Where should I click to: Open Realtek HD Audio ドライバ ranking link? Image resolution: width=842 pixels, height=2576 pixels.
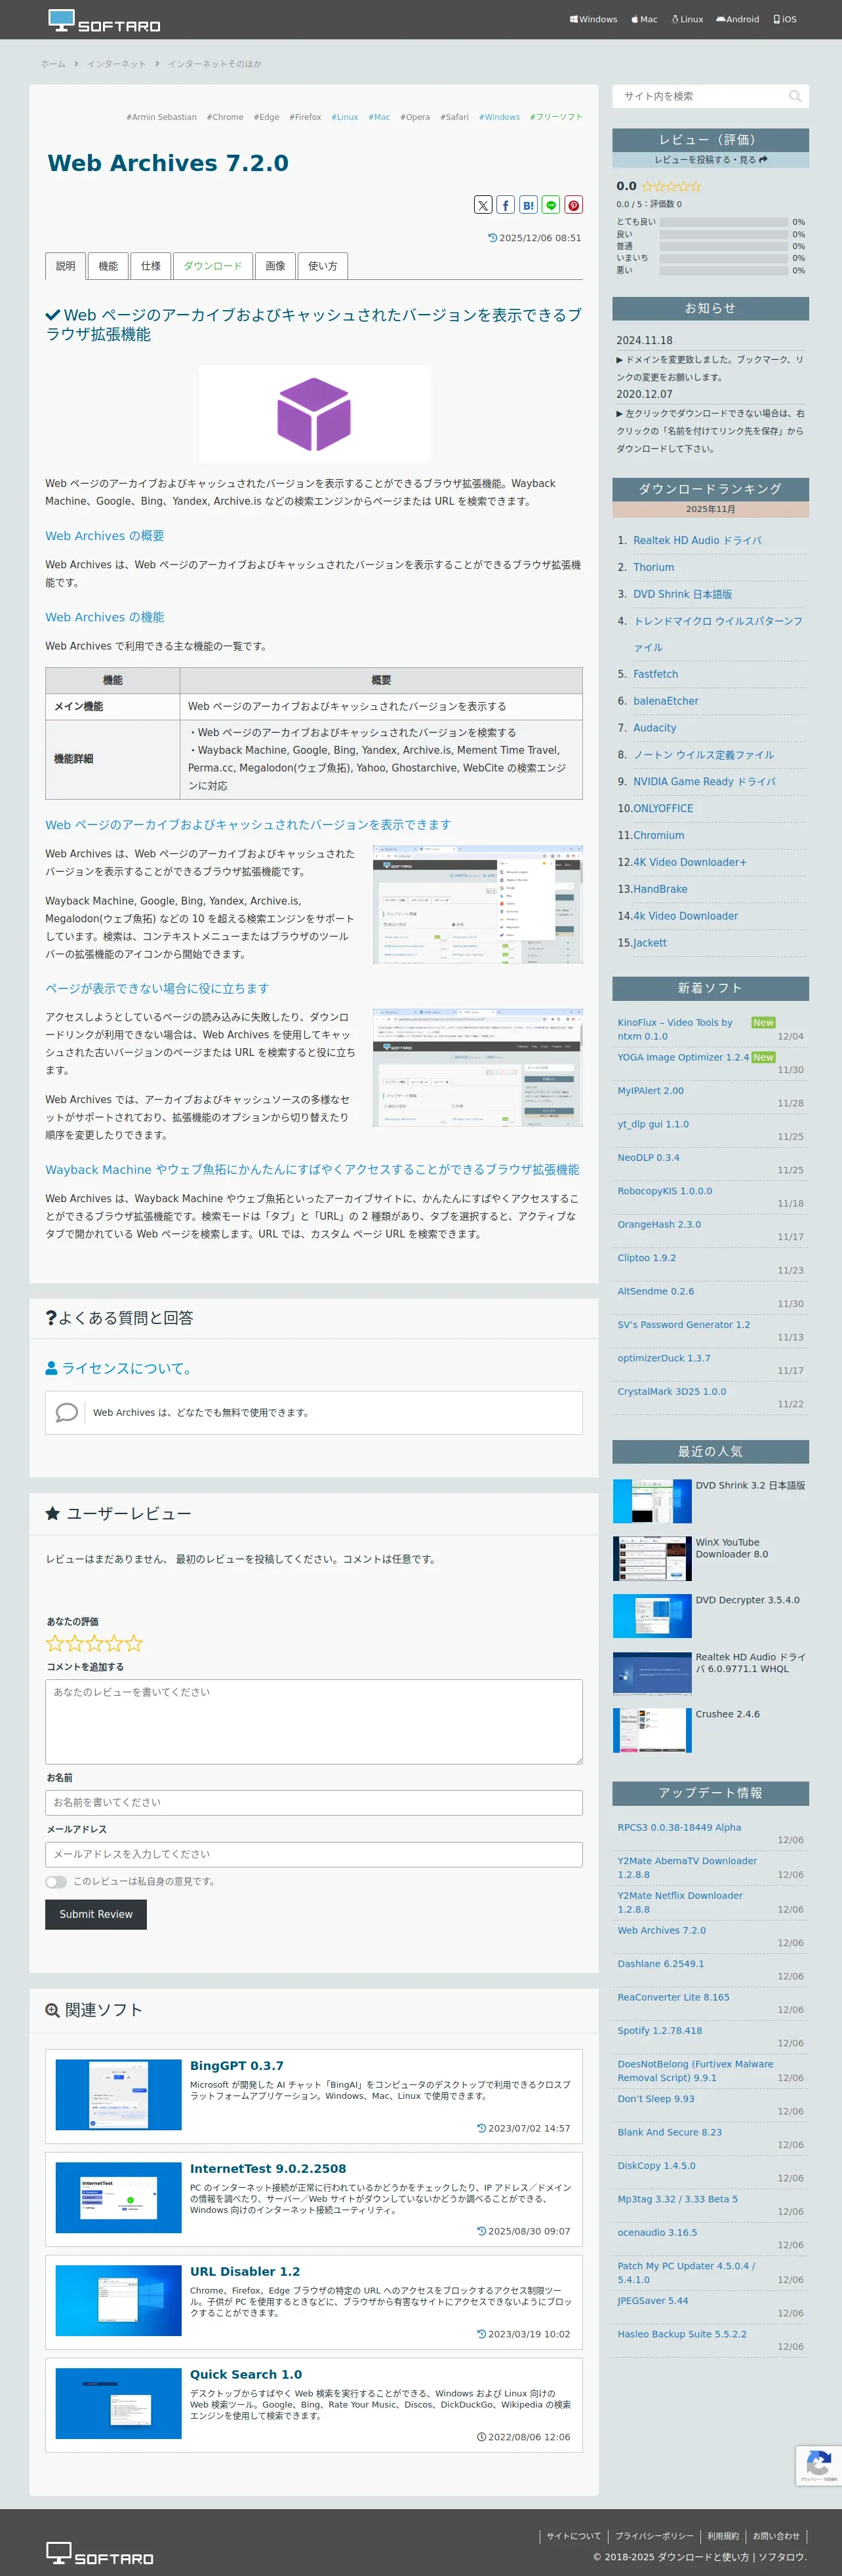697,540
